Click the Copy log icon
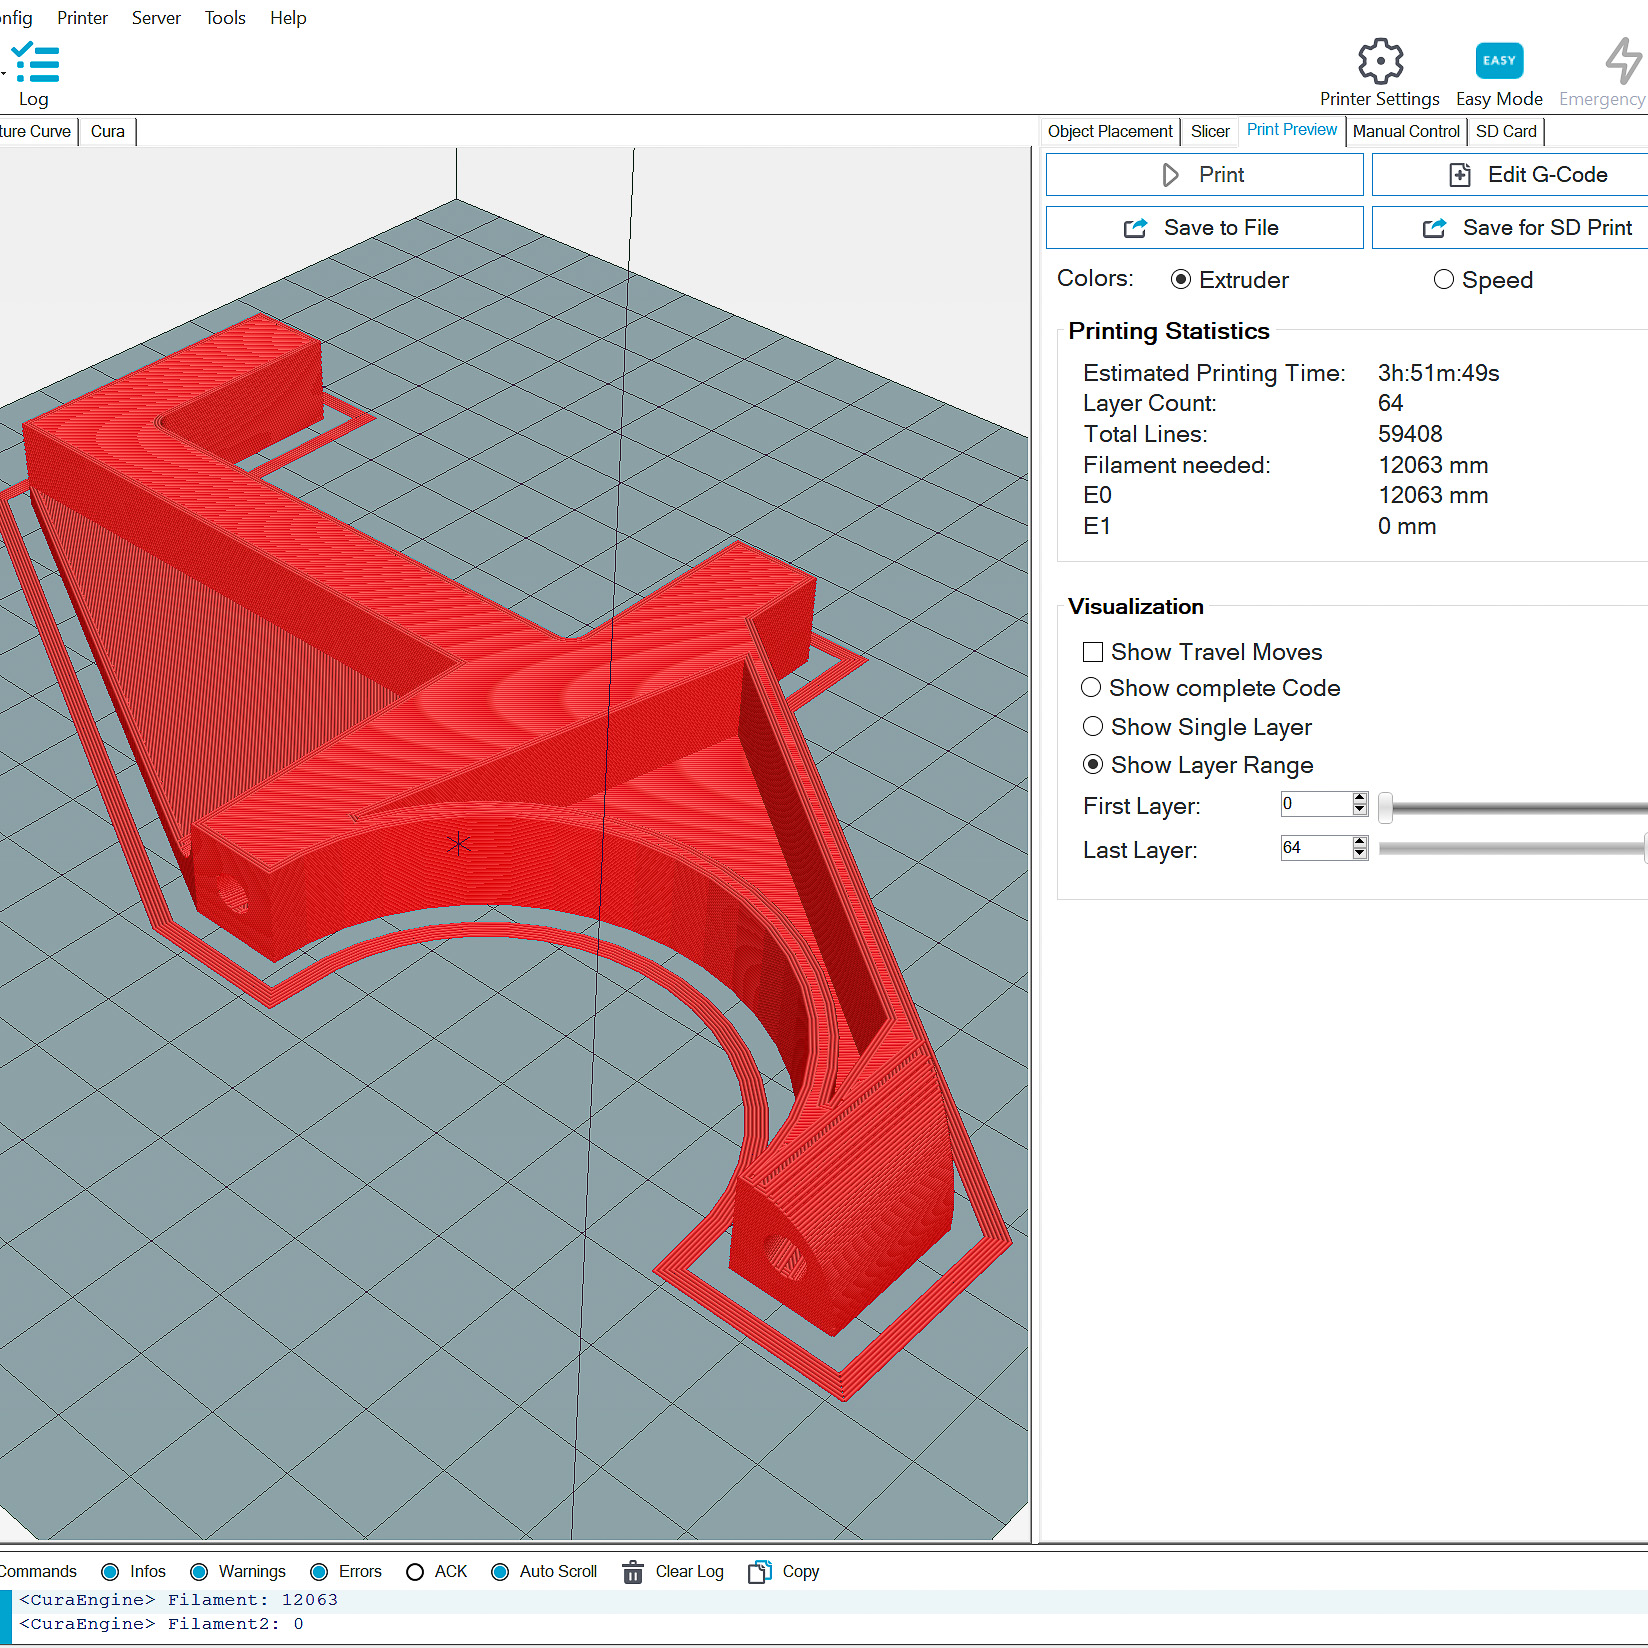This screenshot has width=1648, height=1648. click(760, 1572)
